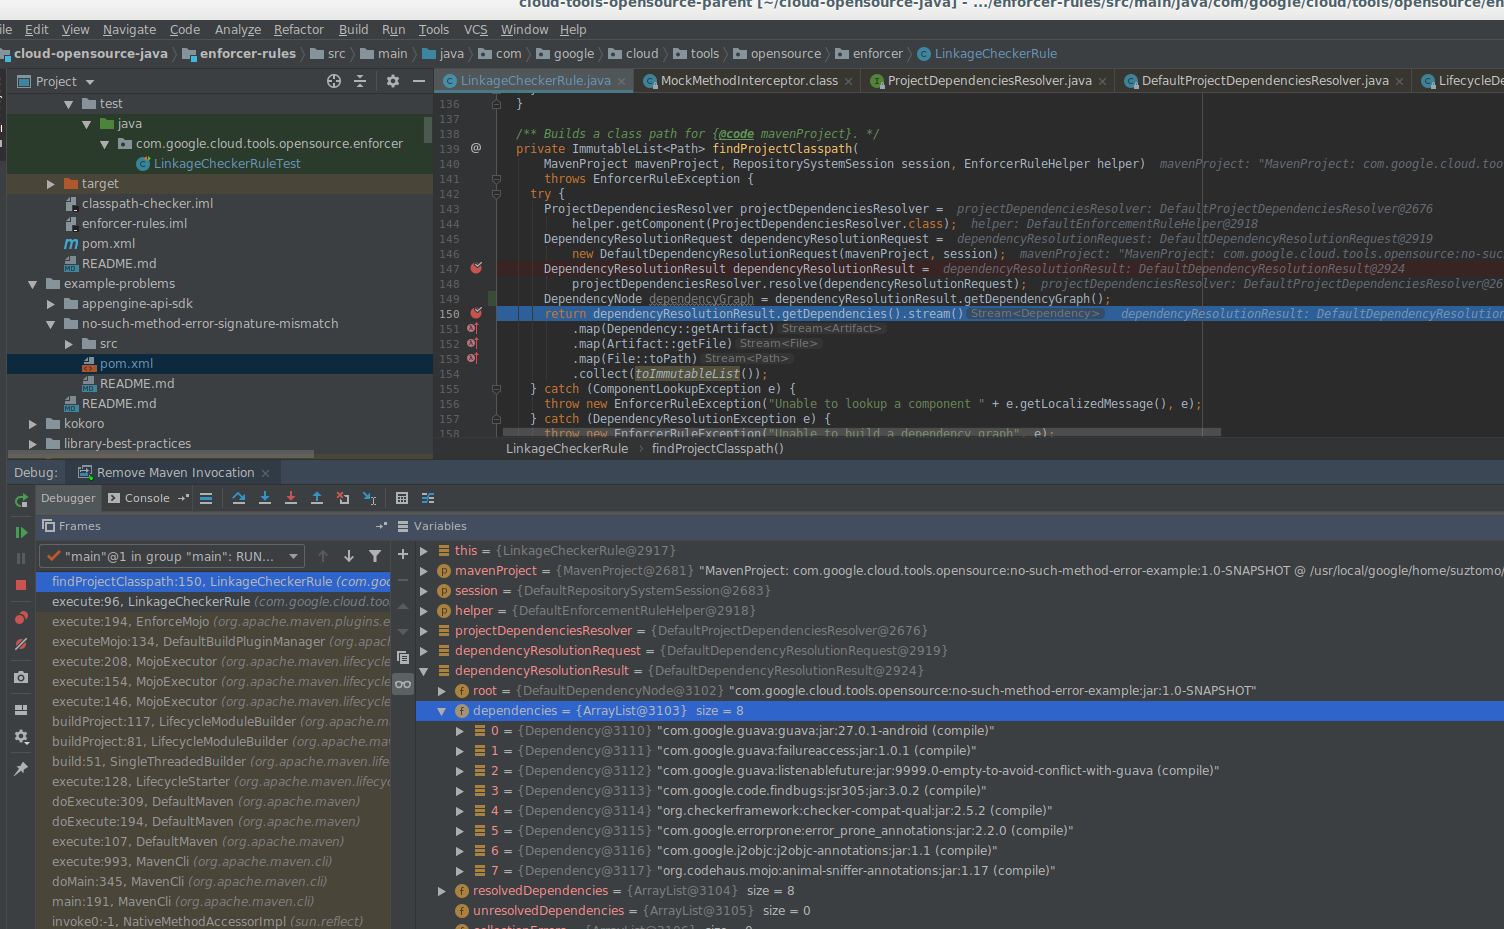The width and height of the screenshot is (1504, 929).
Task: Click the Step Into debugger icon
Action: click(264, 497)
